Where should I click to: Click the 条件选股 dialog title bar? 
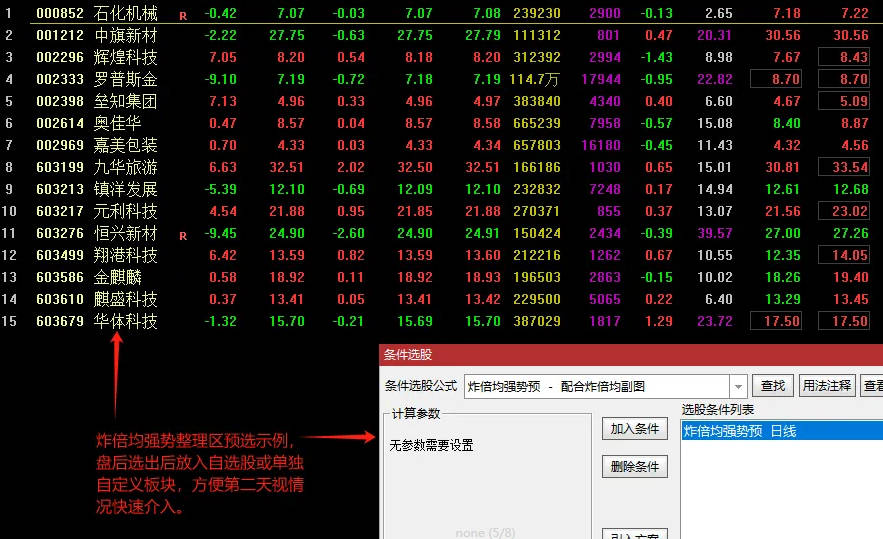tap(631, 354)
